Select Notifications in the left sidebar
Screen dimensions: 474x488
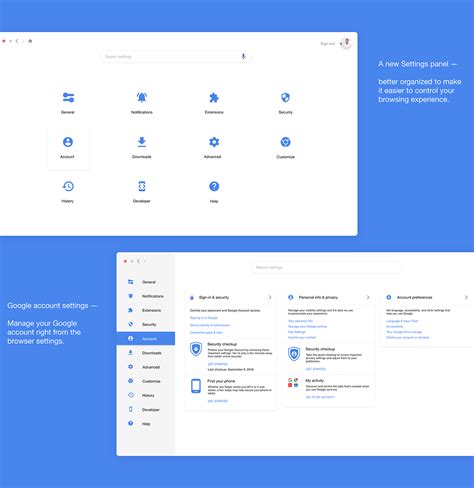146,296
